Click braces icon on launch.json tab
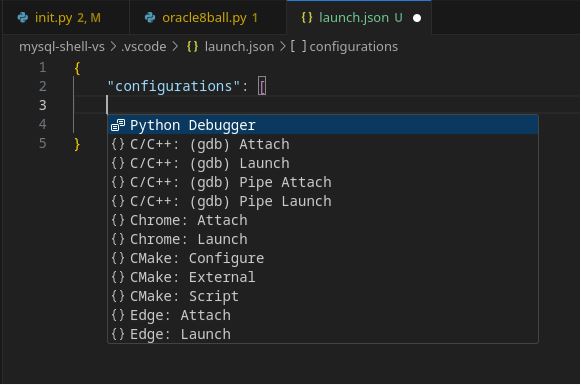This screenshot has width=581, height=386. coord(307,17)
